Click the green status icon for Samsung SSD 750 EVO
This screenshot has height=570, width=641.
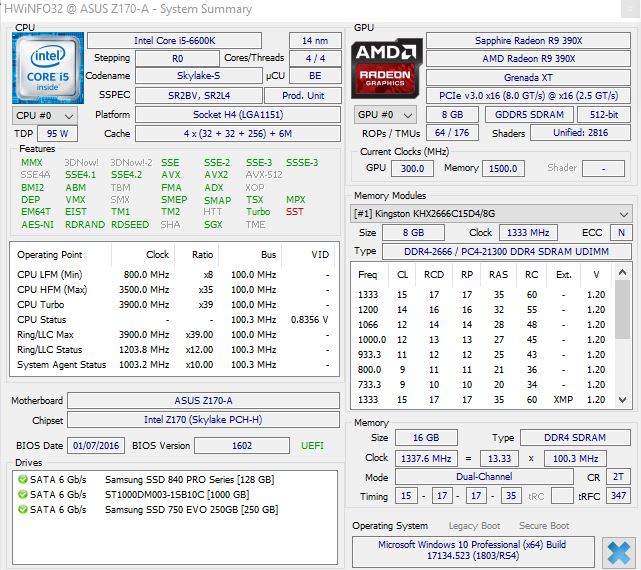pyautogui.click(x=23, y=509)
